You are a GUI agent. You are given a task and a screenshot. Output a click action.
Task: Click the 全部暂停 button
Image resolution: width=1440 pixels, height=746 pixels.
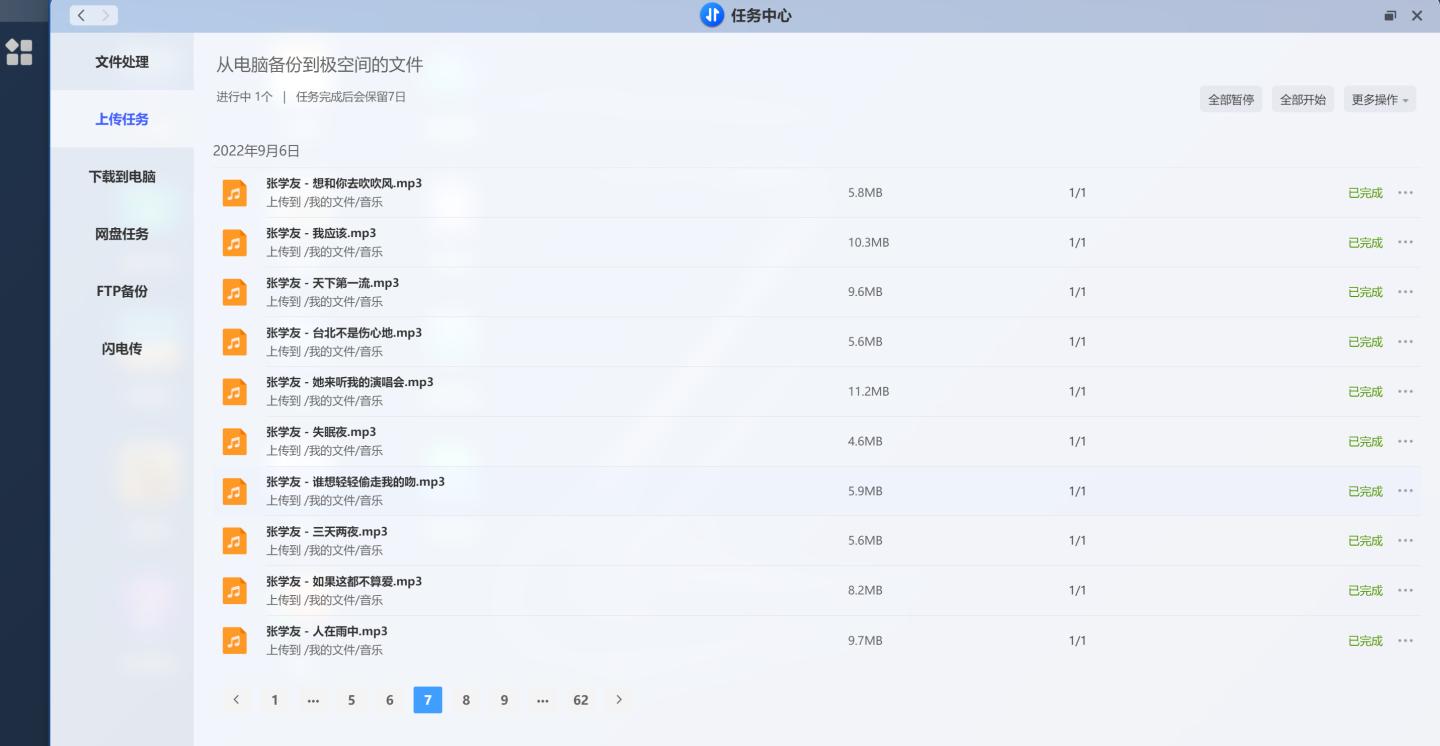(1231, 98)
